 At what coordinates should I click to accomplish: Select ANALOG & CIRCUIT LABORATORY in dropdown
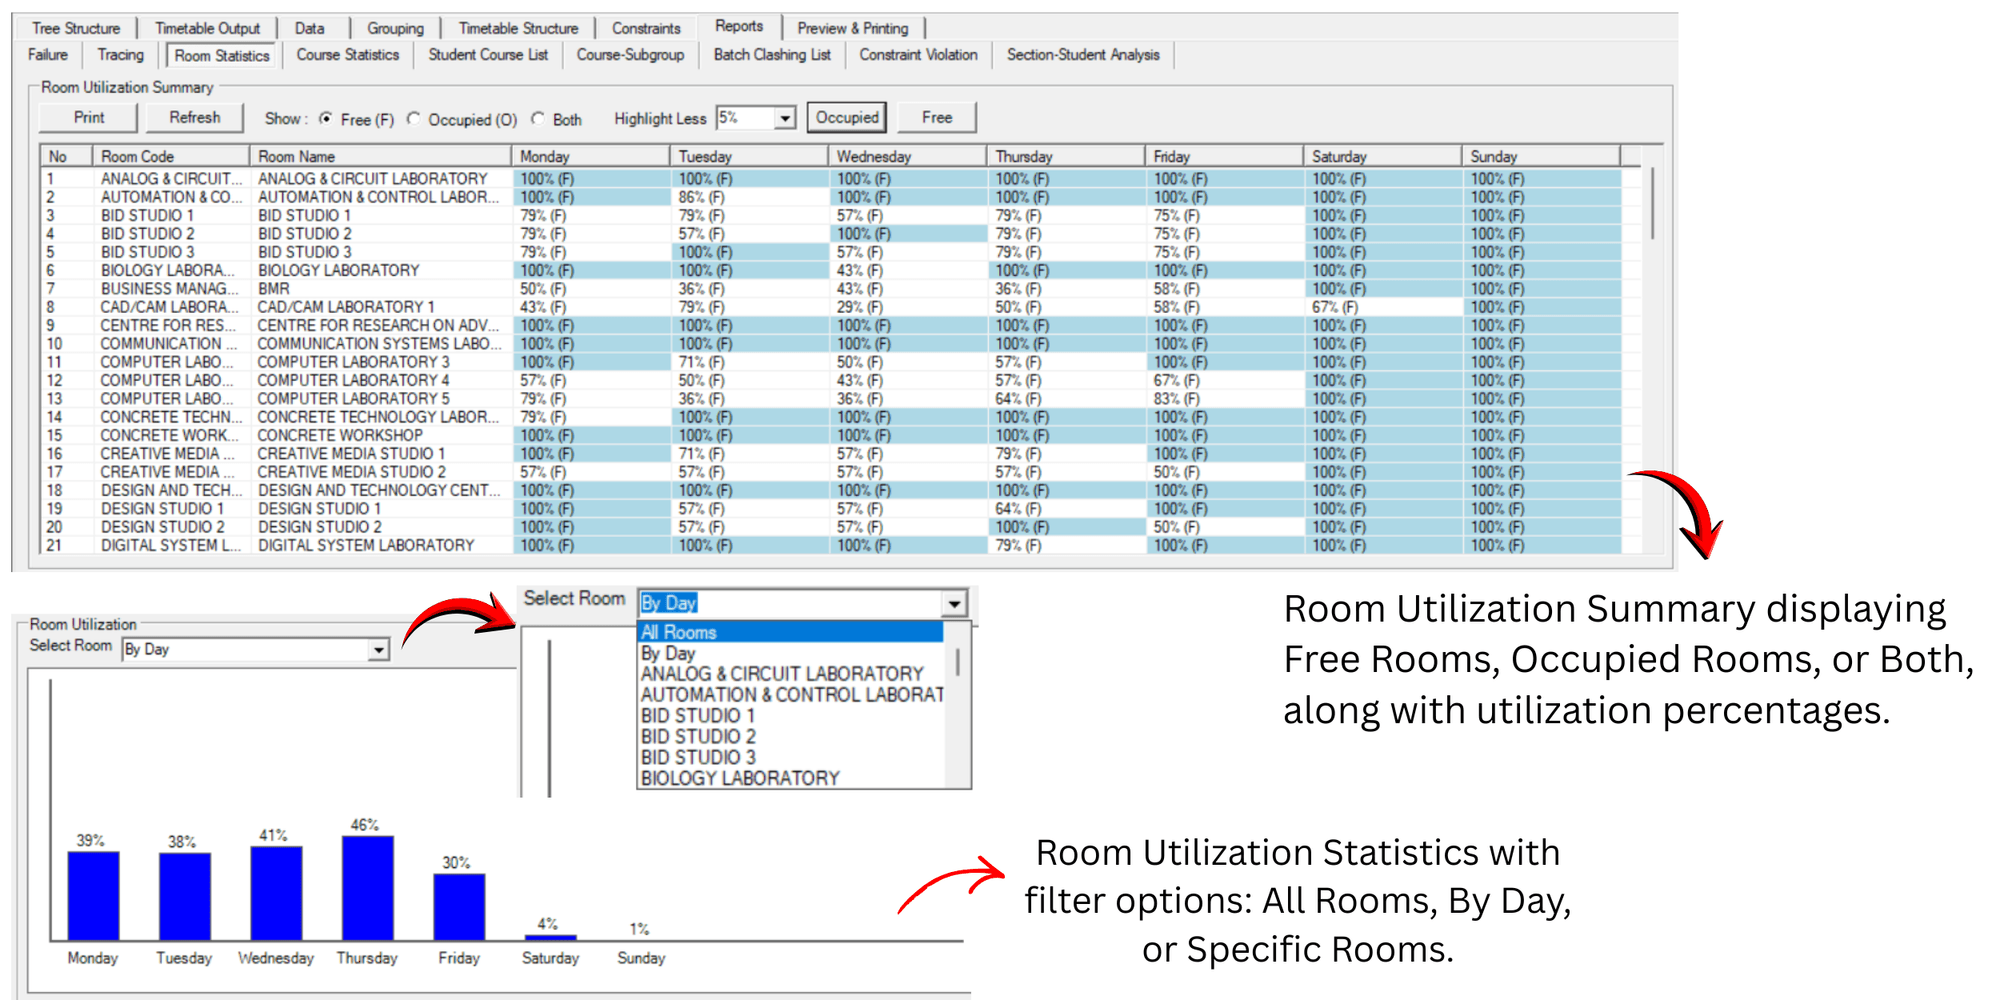coord(790,674)
